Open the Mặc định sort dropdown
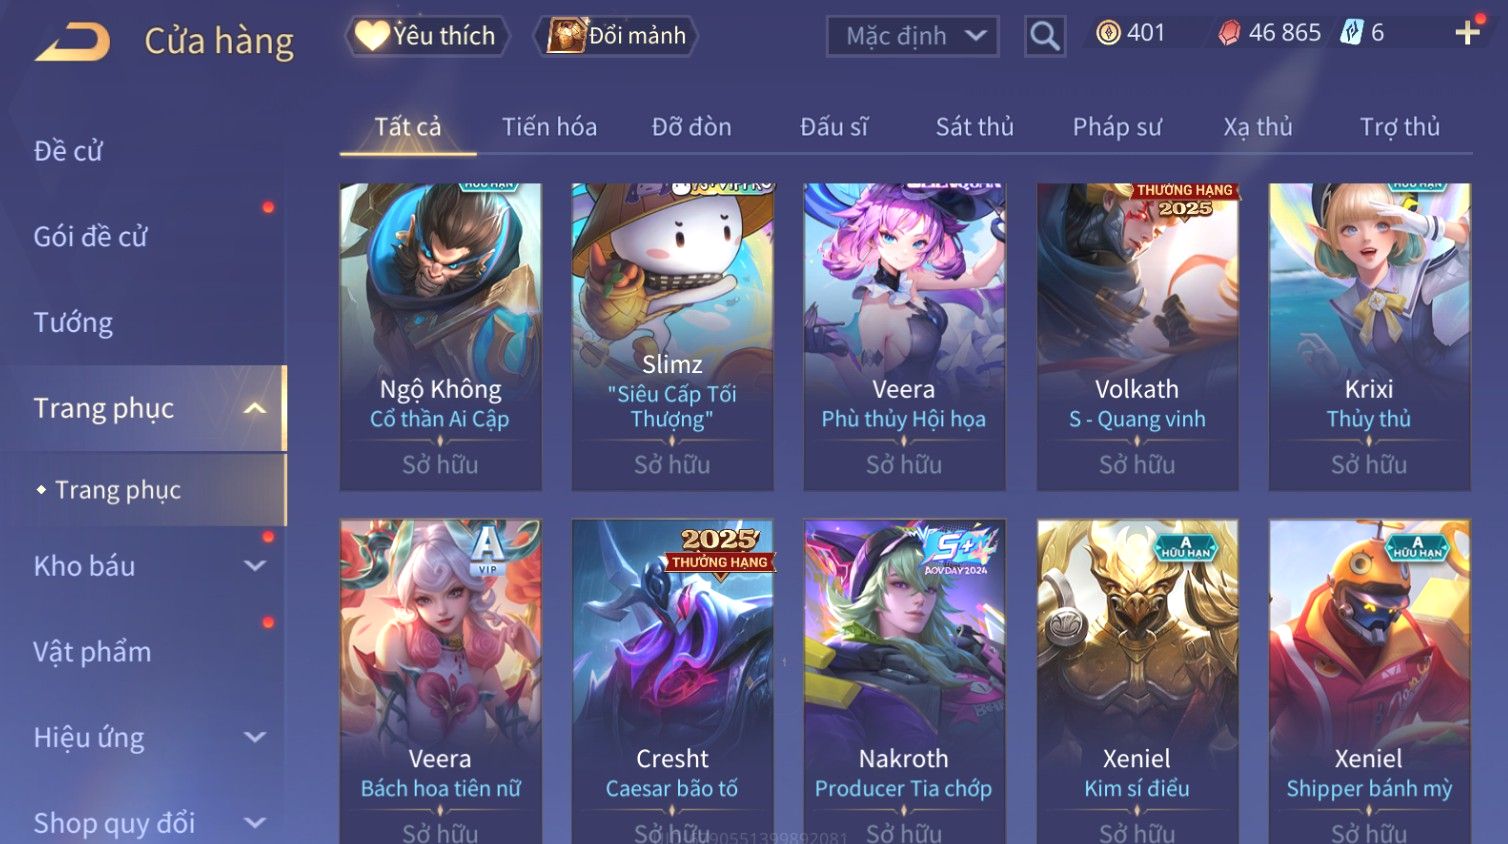The width and height of the screenshot is (1508, 844). click(913, 36)
